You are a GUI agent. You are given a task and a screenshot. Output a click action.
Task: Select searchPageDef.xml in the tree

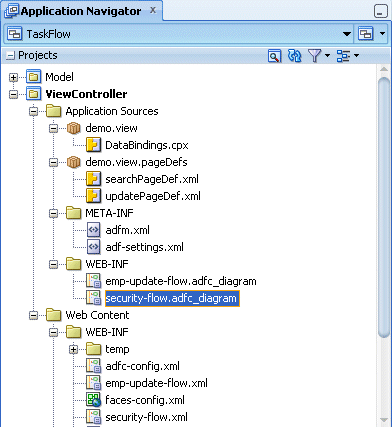pyautogui.click(x=152, y=179)
